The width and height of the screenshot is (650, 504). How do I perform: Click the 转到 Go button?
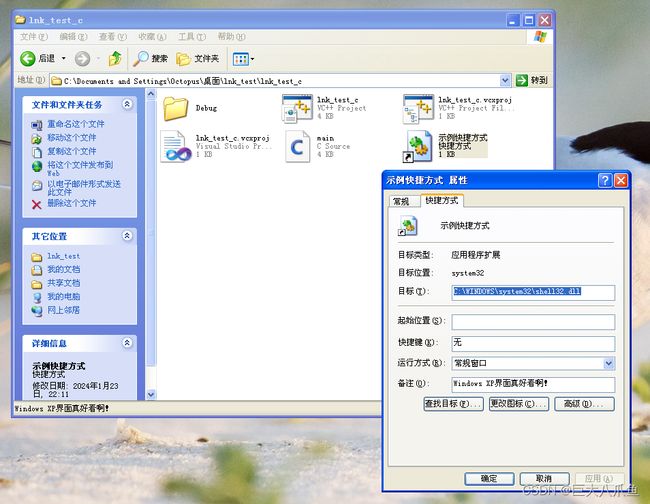(532, 80)
